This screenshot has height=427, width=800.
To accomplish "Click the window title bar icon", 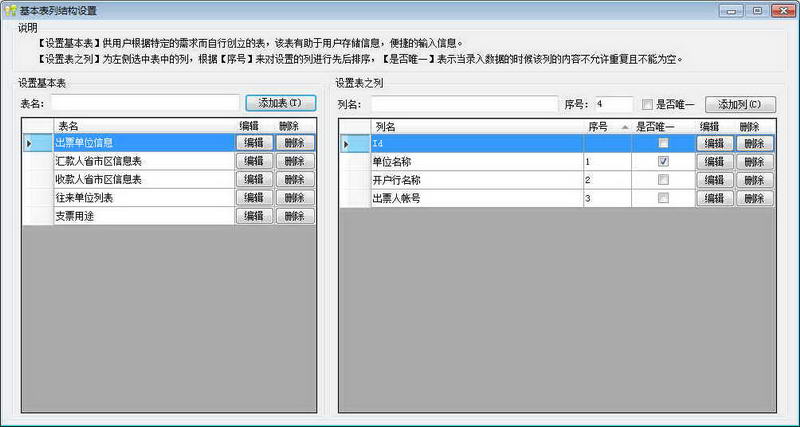I will [11, 9].
